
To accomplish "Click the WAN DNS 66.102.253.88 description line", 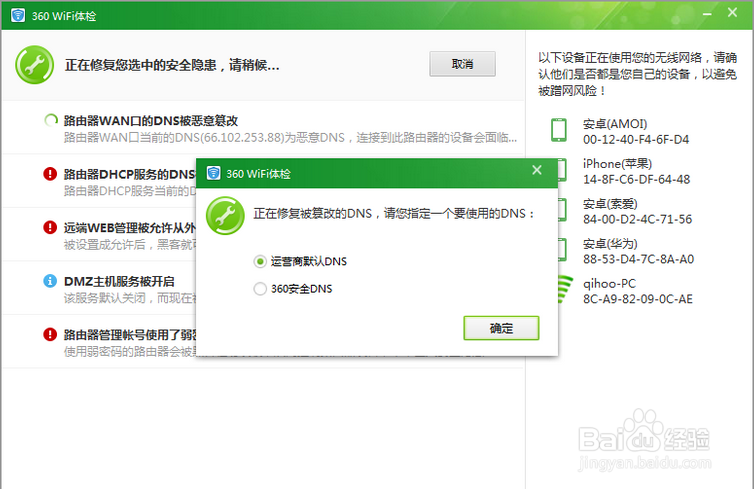I will (290, 138).
